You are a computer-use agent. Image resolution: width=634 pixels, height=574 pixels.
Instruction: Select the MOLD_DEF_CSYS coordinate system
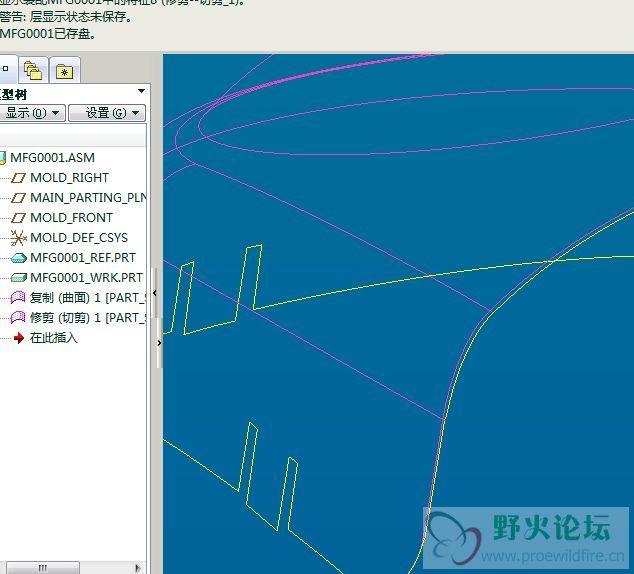79,238
